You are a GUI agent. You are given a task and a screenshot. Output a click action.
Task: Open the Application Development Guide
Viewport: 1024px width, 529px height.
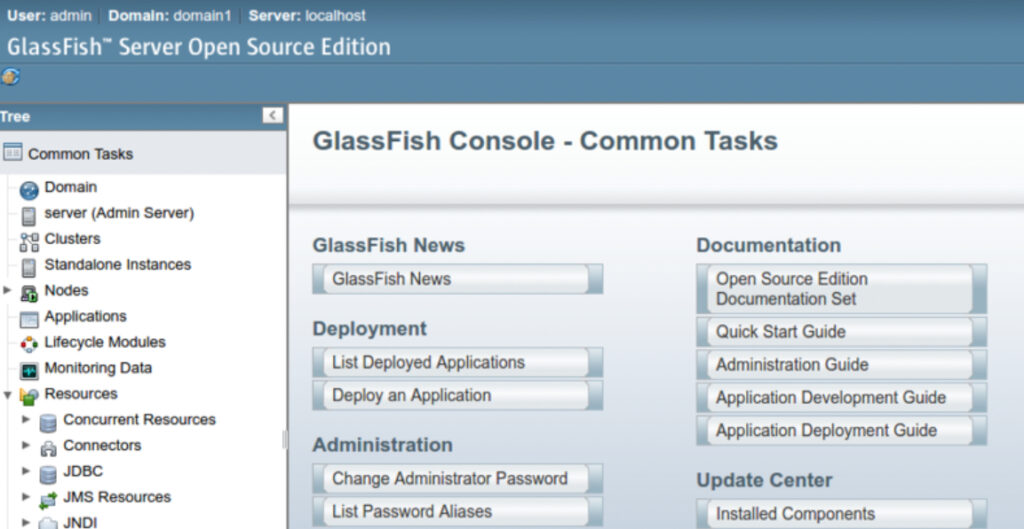coord(842,398)
